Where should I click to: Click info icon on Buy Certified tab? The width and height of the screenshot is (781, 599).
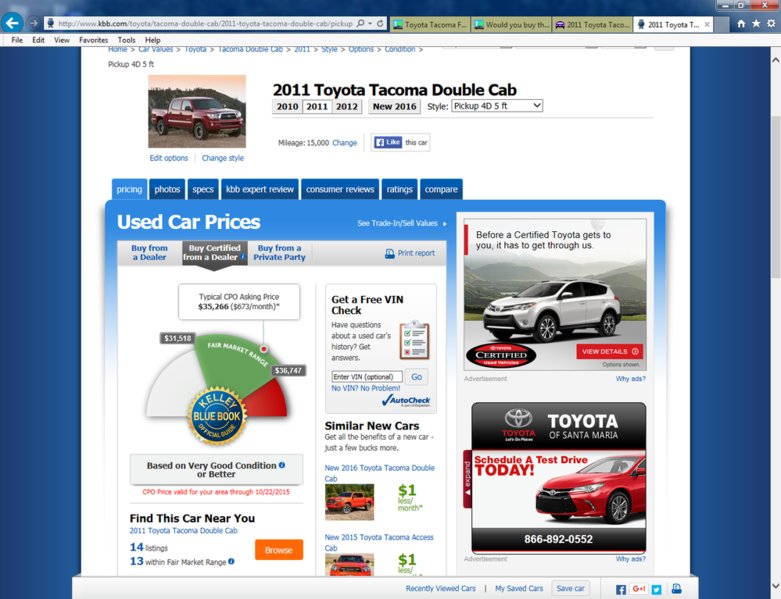click(243, 257)
